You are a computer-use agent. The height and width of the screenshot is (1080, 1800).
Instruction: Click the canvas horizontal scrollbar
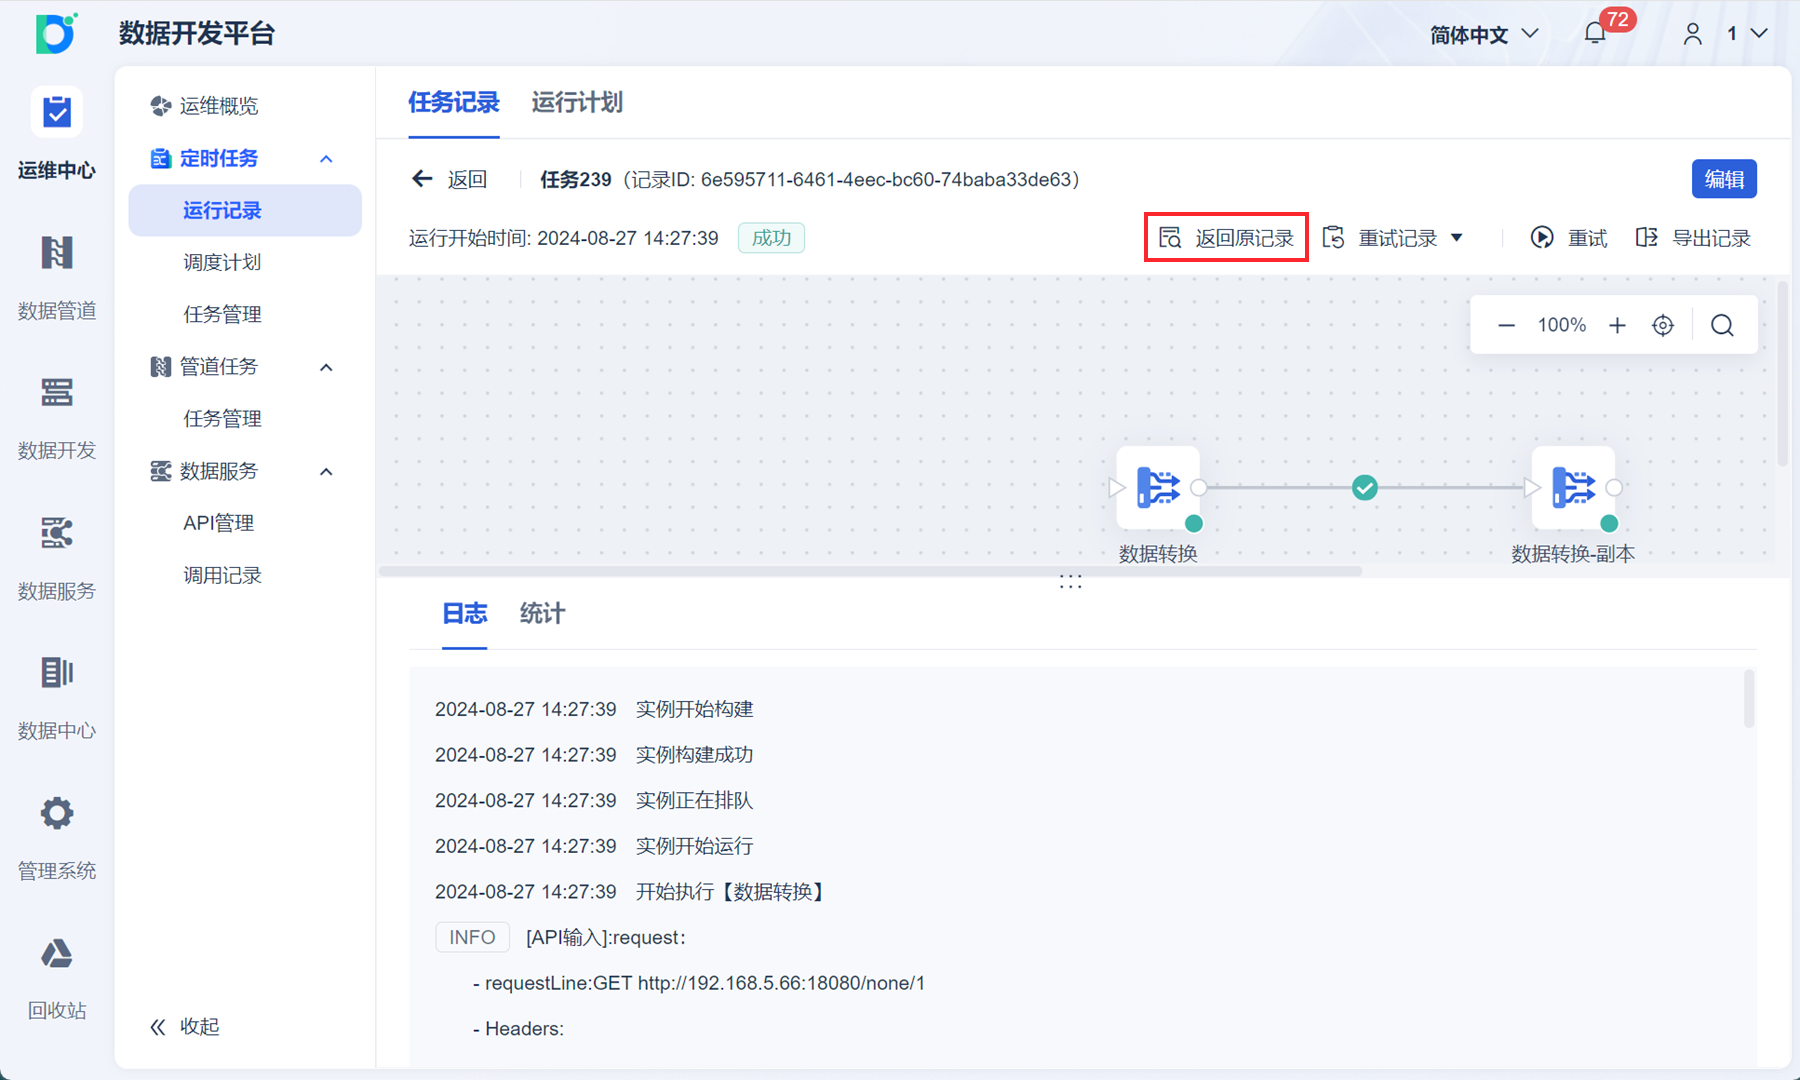coord(871,572)
